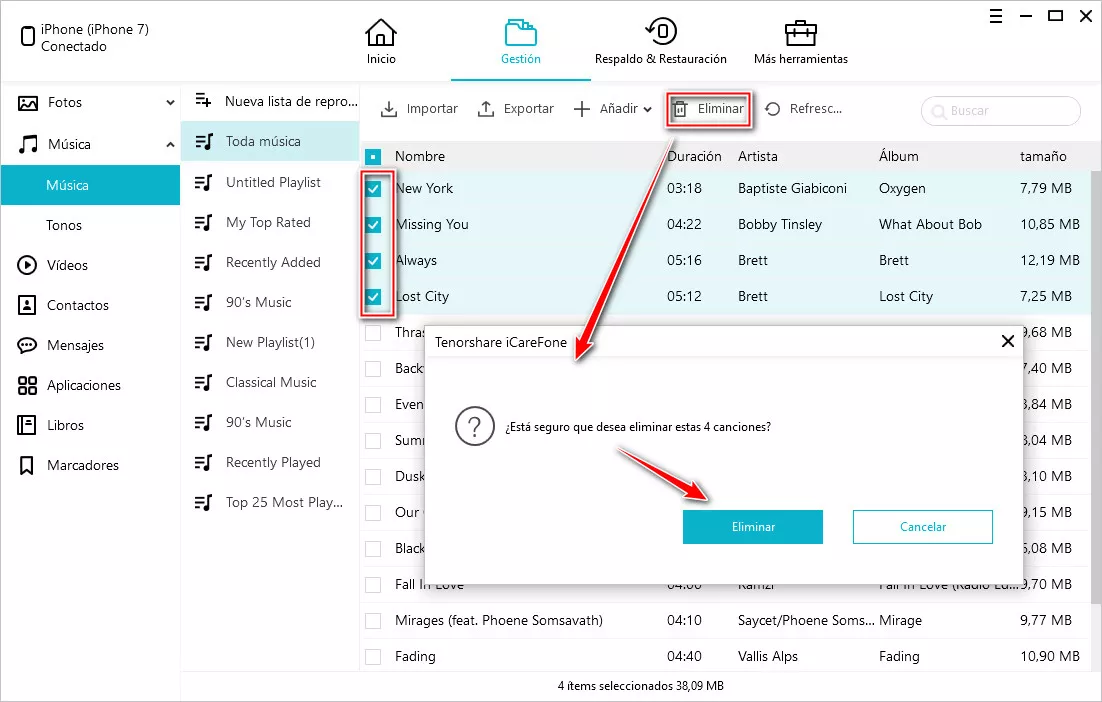Check the Fading song checkbox
This screenshot has width=1102, height=702.
pos(373,657)
